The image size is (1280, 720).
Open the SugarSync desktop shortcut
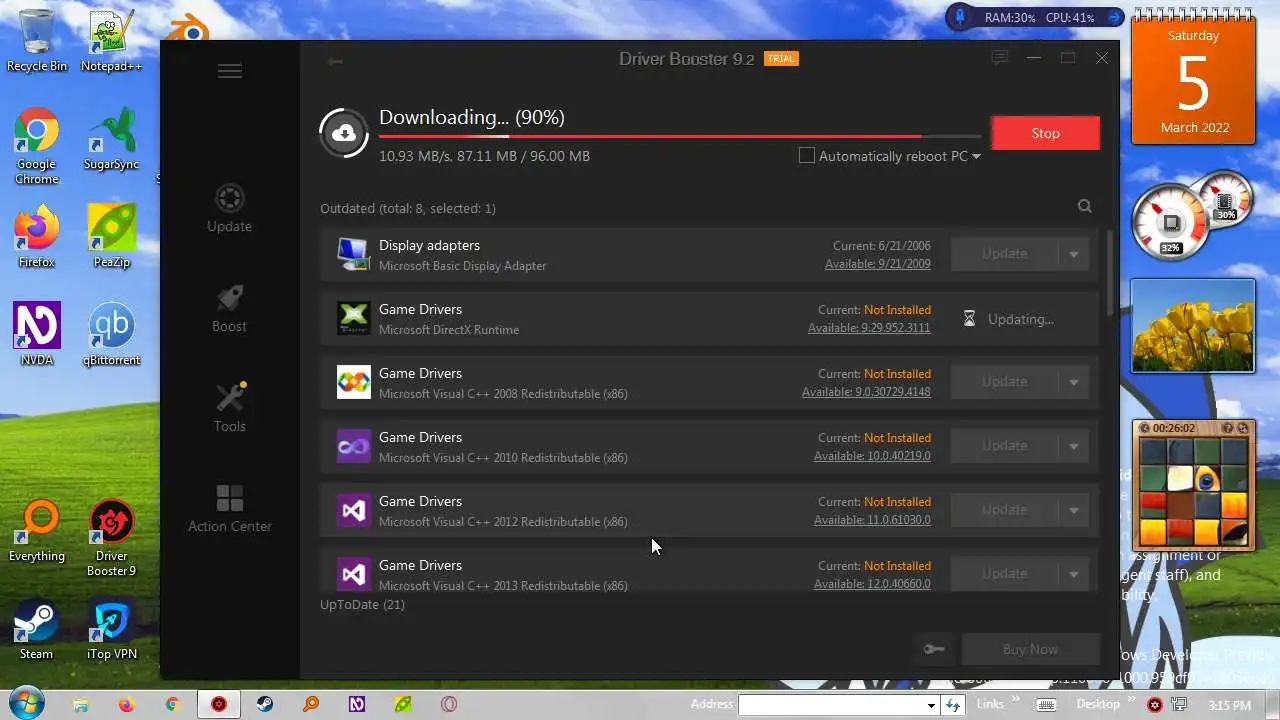(x=111, y=139)
